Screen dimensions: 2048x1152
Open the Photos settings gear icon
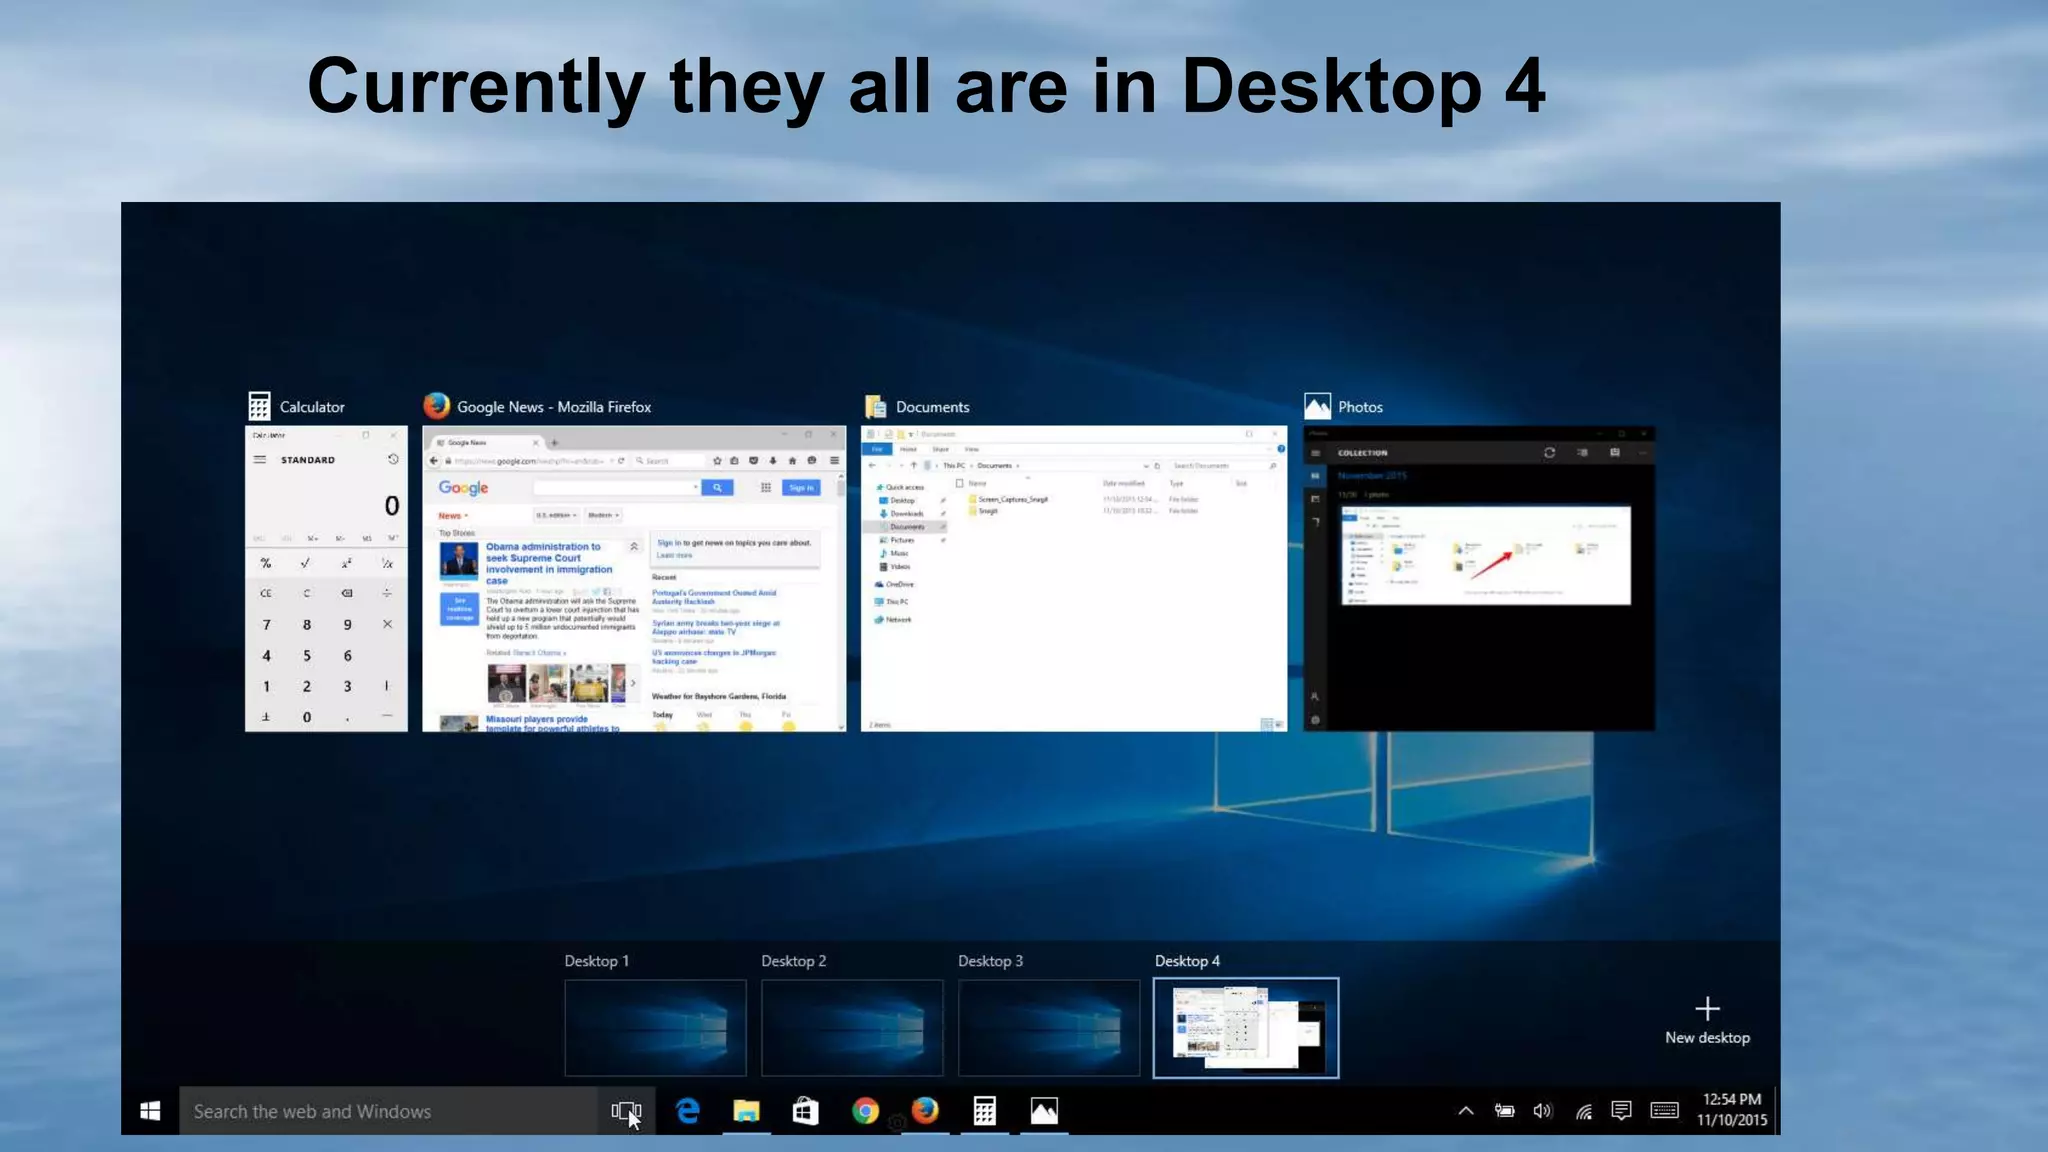point(1315,720)
